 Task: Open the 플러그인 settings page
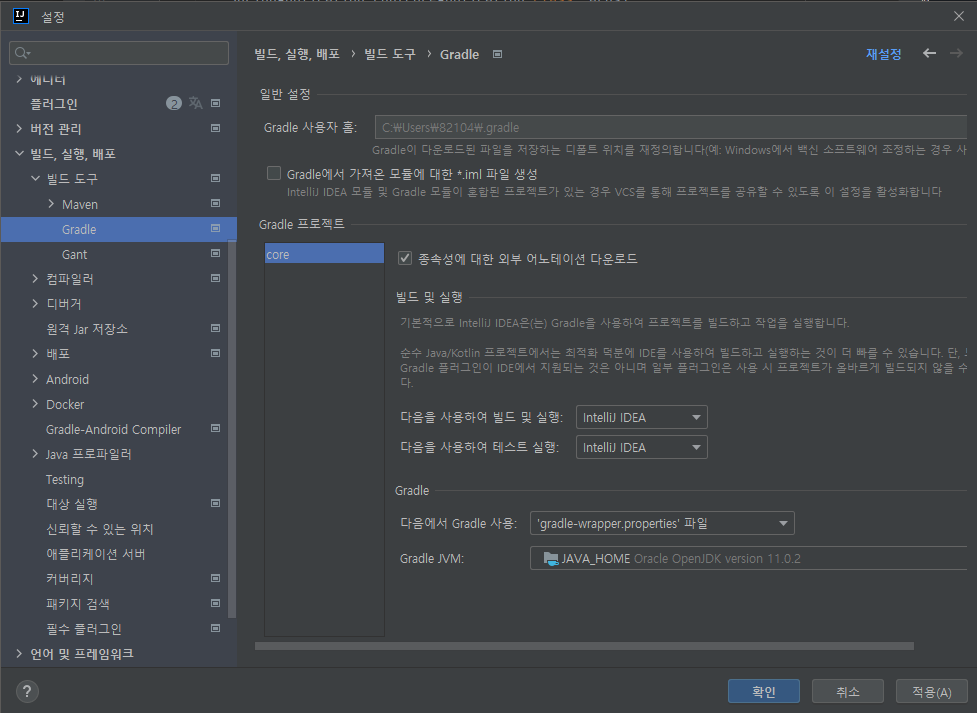pos(54,104)
